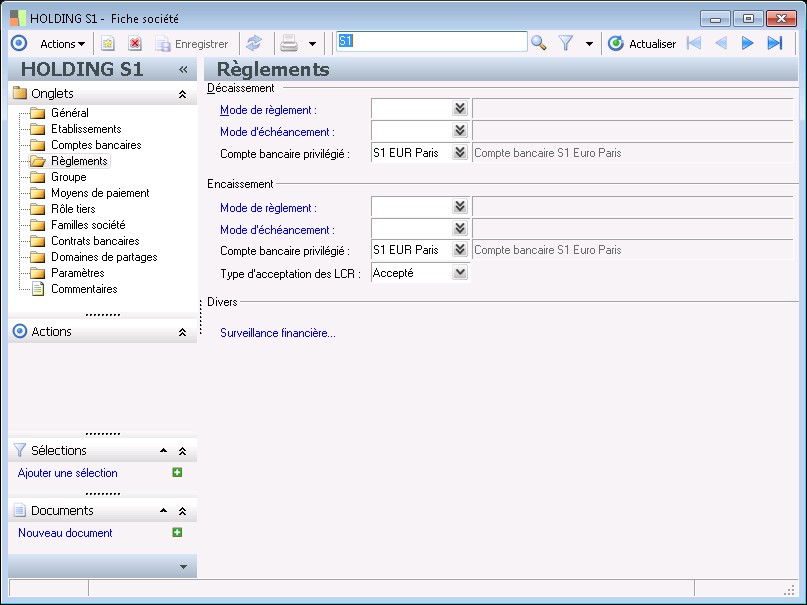This screenshot has width=807, height=605.
Task: Open the Etablissements tab
Action: (x=86, y=129)
